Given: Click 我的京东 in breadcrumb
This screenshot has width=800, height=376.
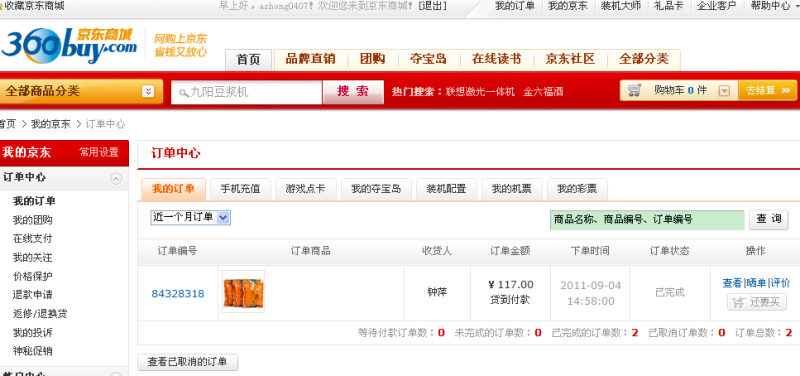Looking at the screenshot, I should click(x=51, y=124).
